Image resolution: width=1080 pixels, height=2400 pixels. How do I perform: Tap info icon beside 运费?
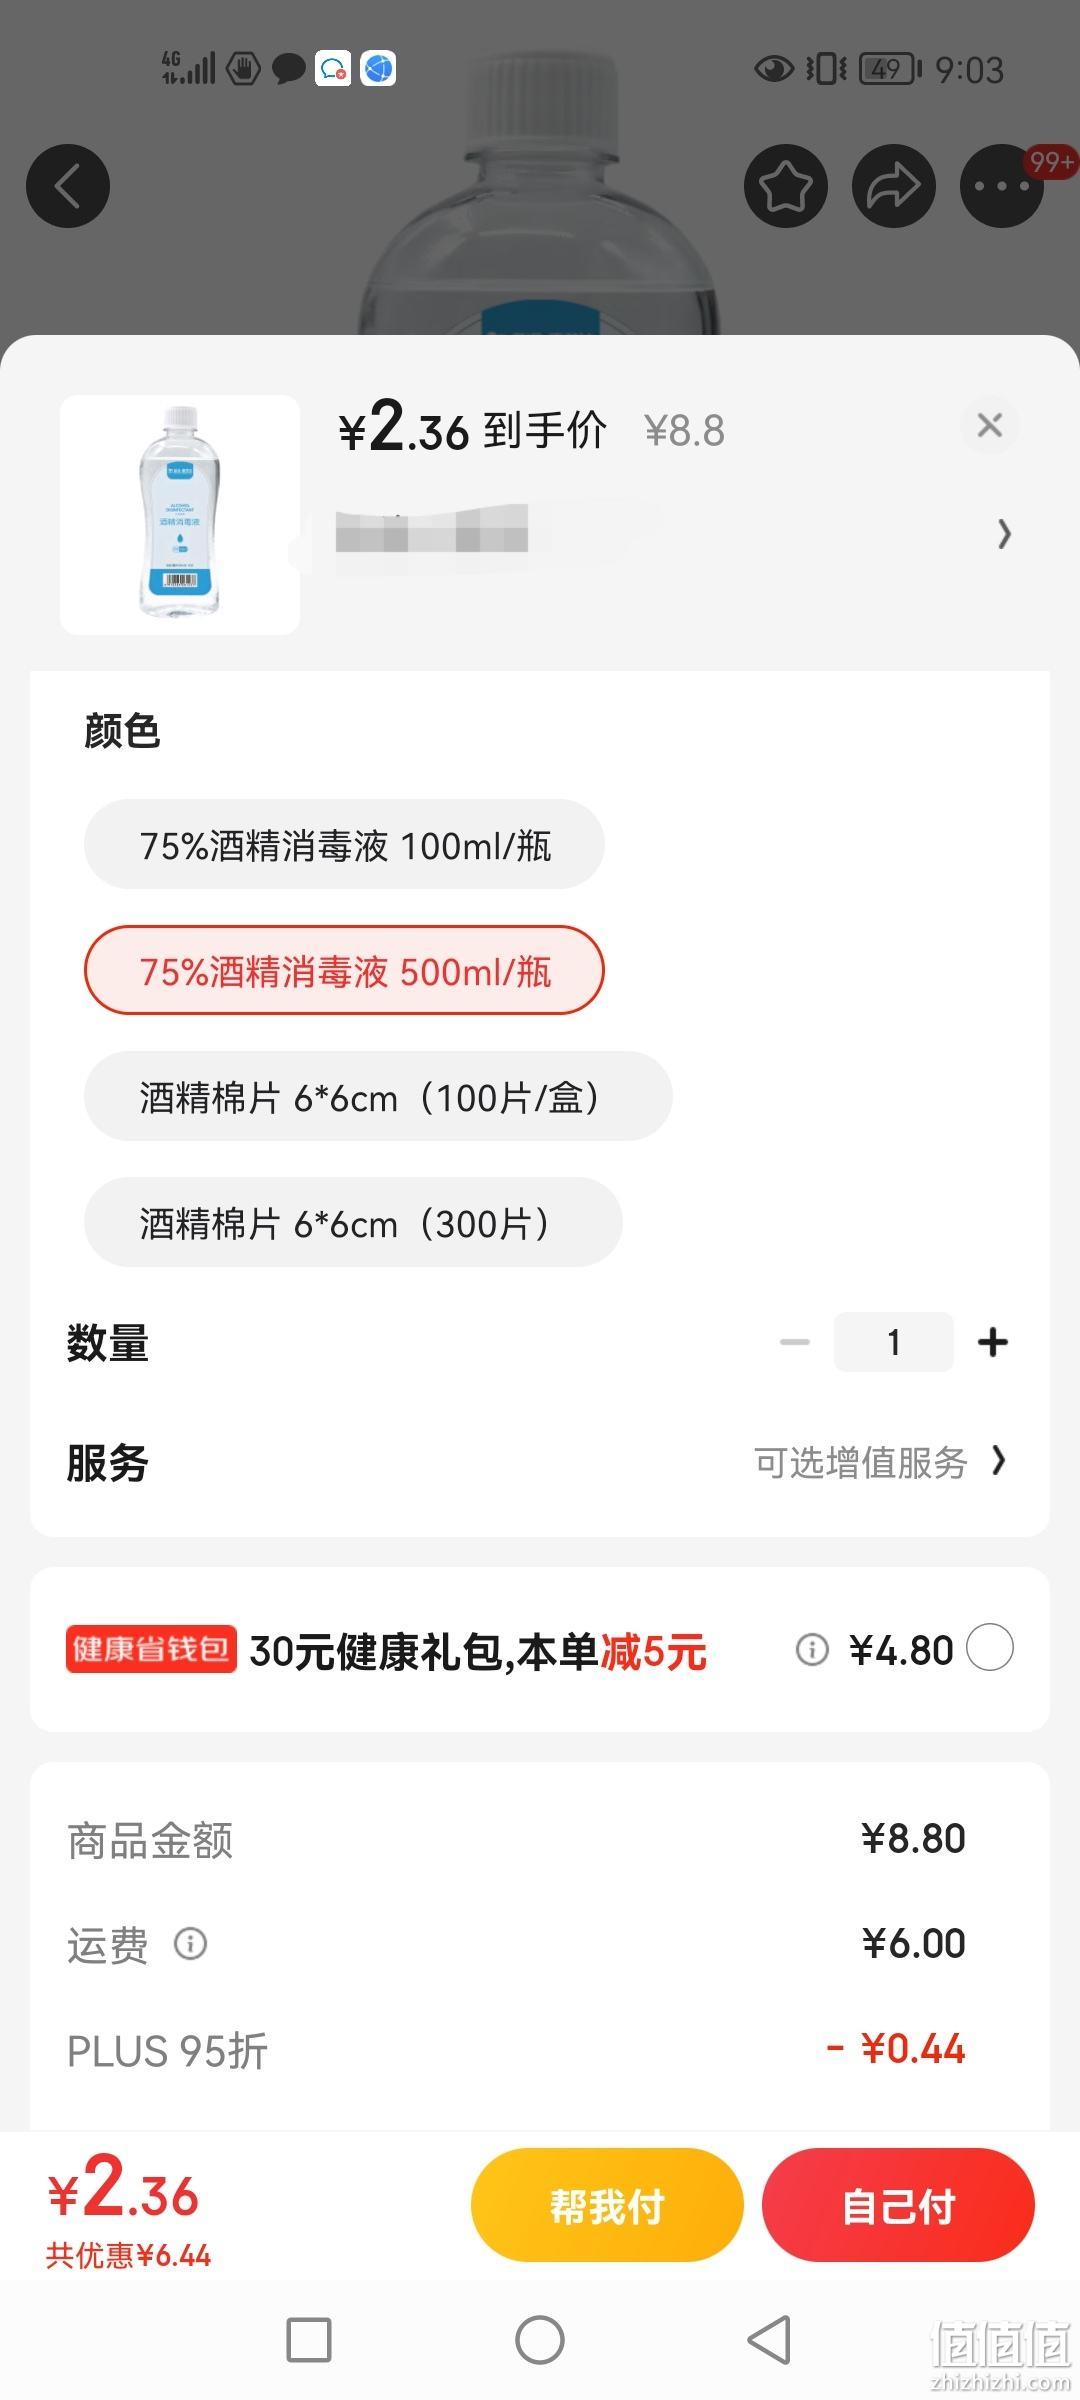pyautogui.click(x=191, y=1943)
